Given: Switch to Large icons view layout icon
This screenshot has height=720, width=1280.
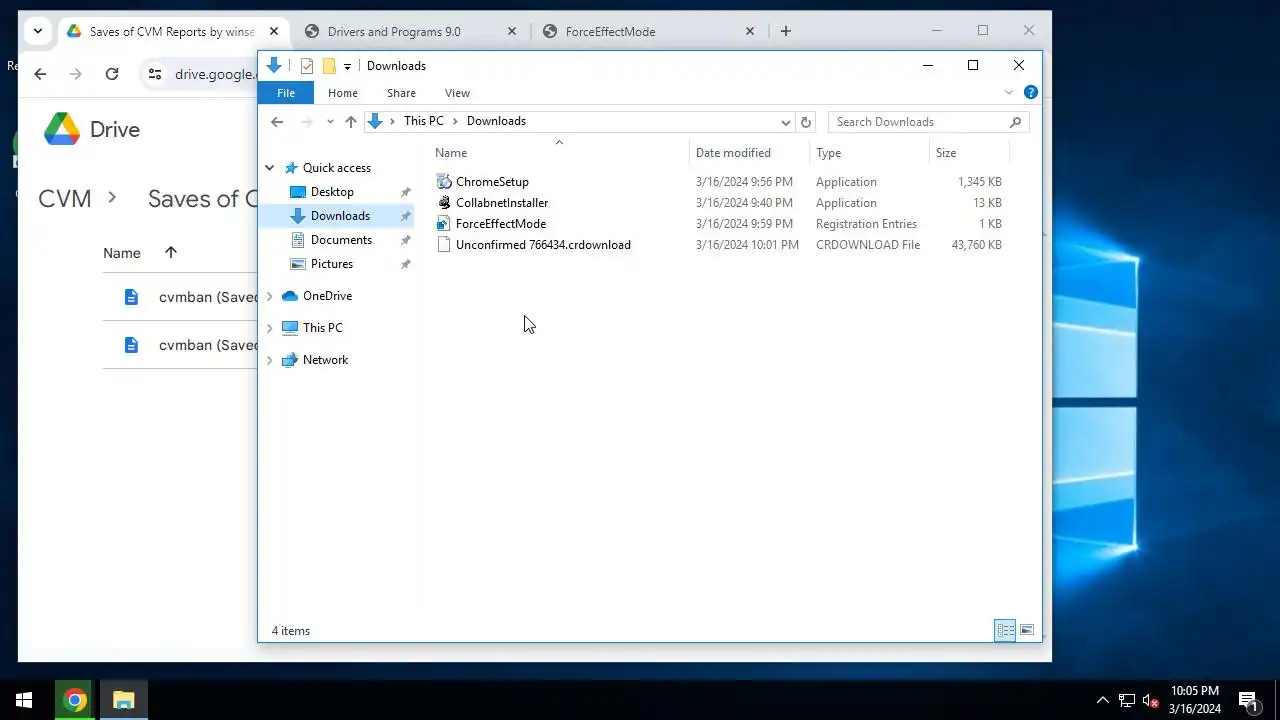Looking at the screenshot, I should coord(1027,630).
